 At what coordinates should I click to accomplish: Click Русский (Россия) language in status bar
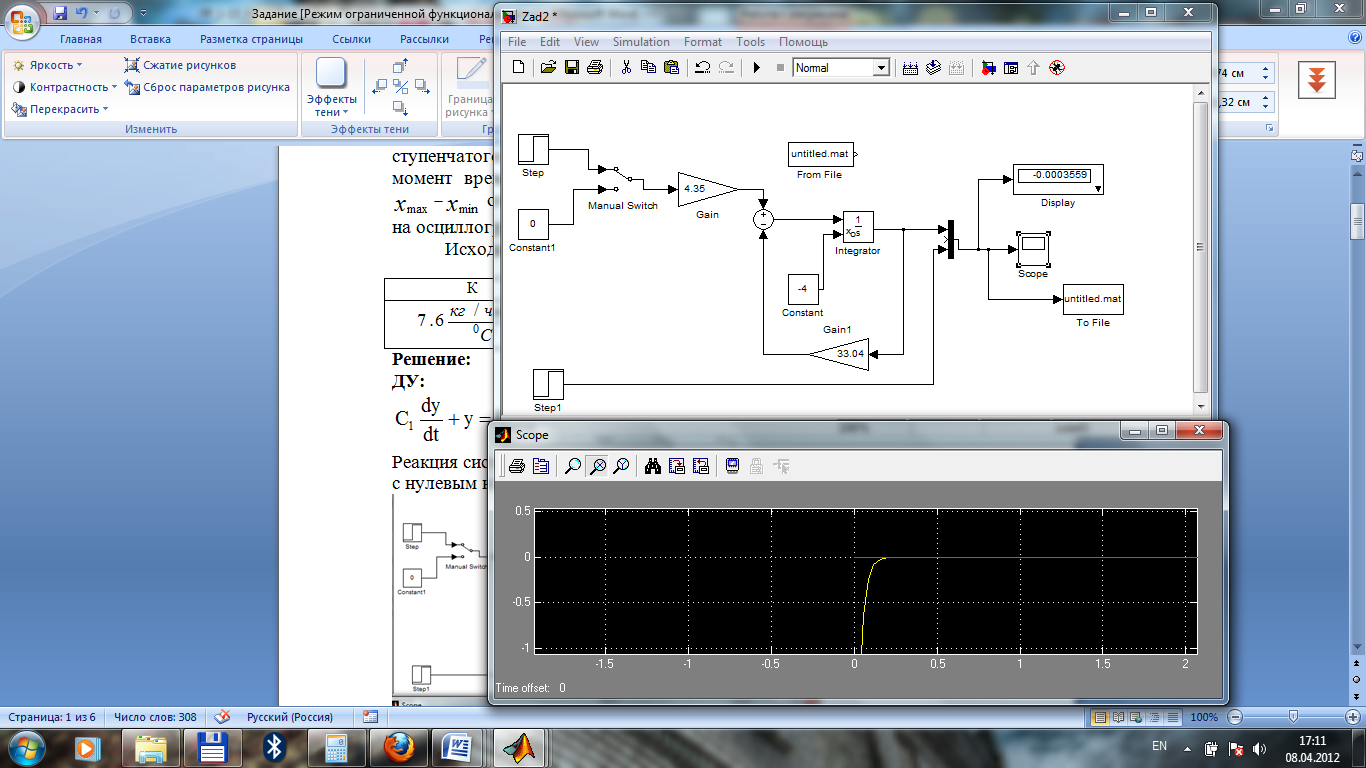tap(290, 717)
